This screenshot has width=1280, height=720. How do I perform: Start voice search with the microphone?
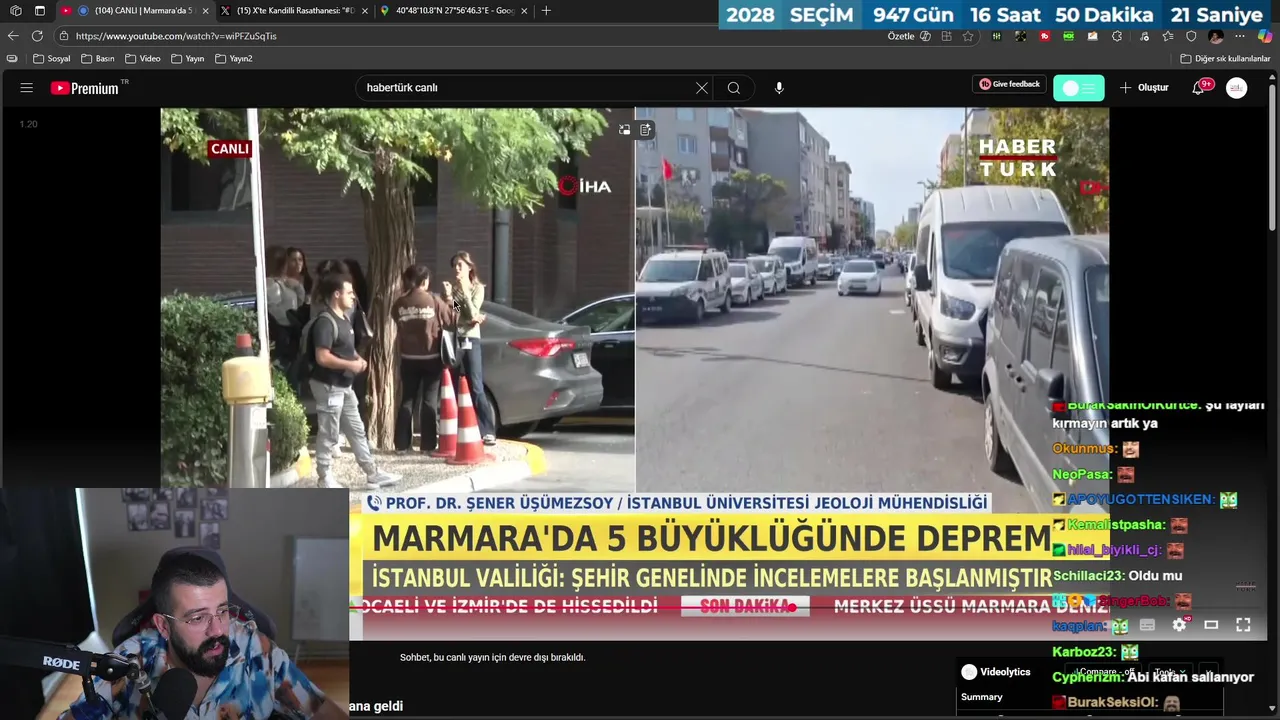point(779,88)
